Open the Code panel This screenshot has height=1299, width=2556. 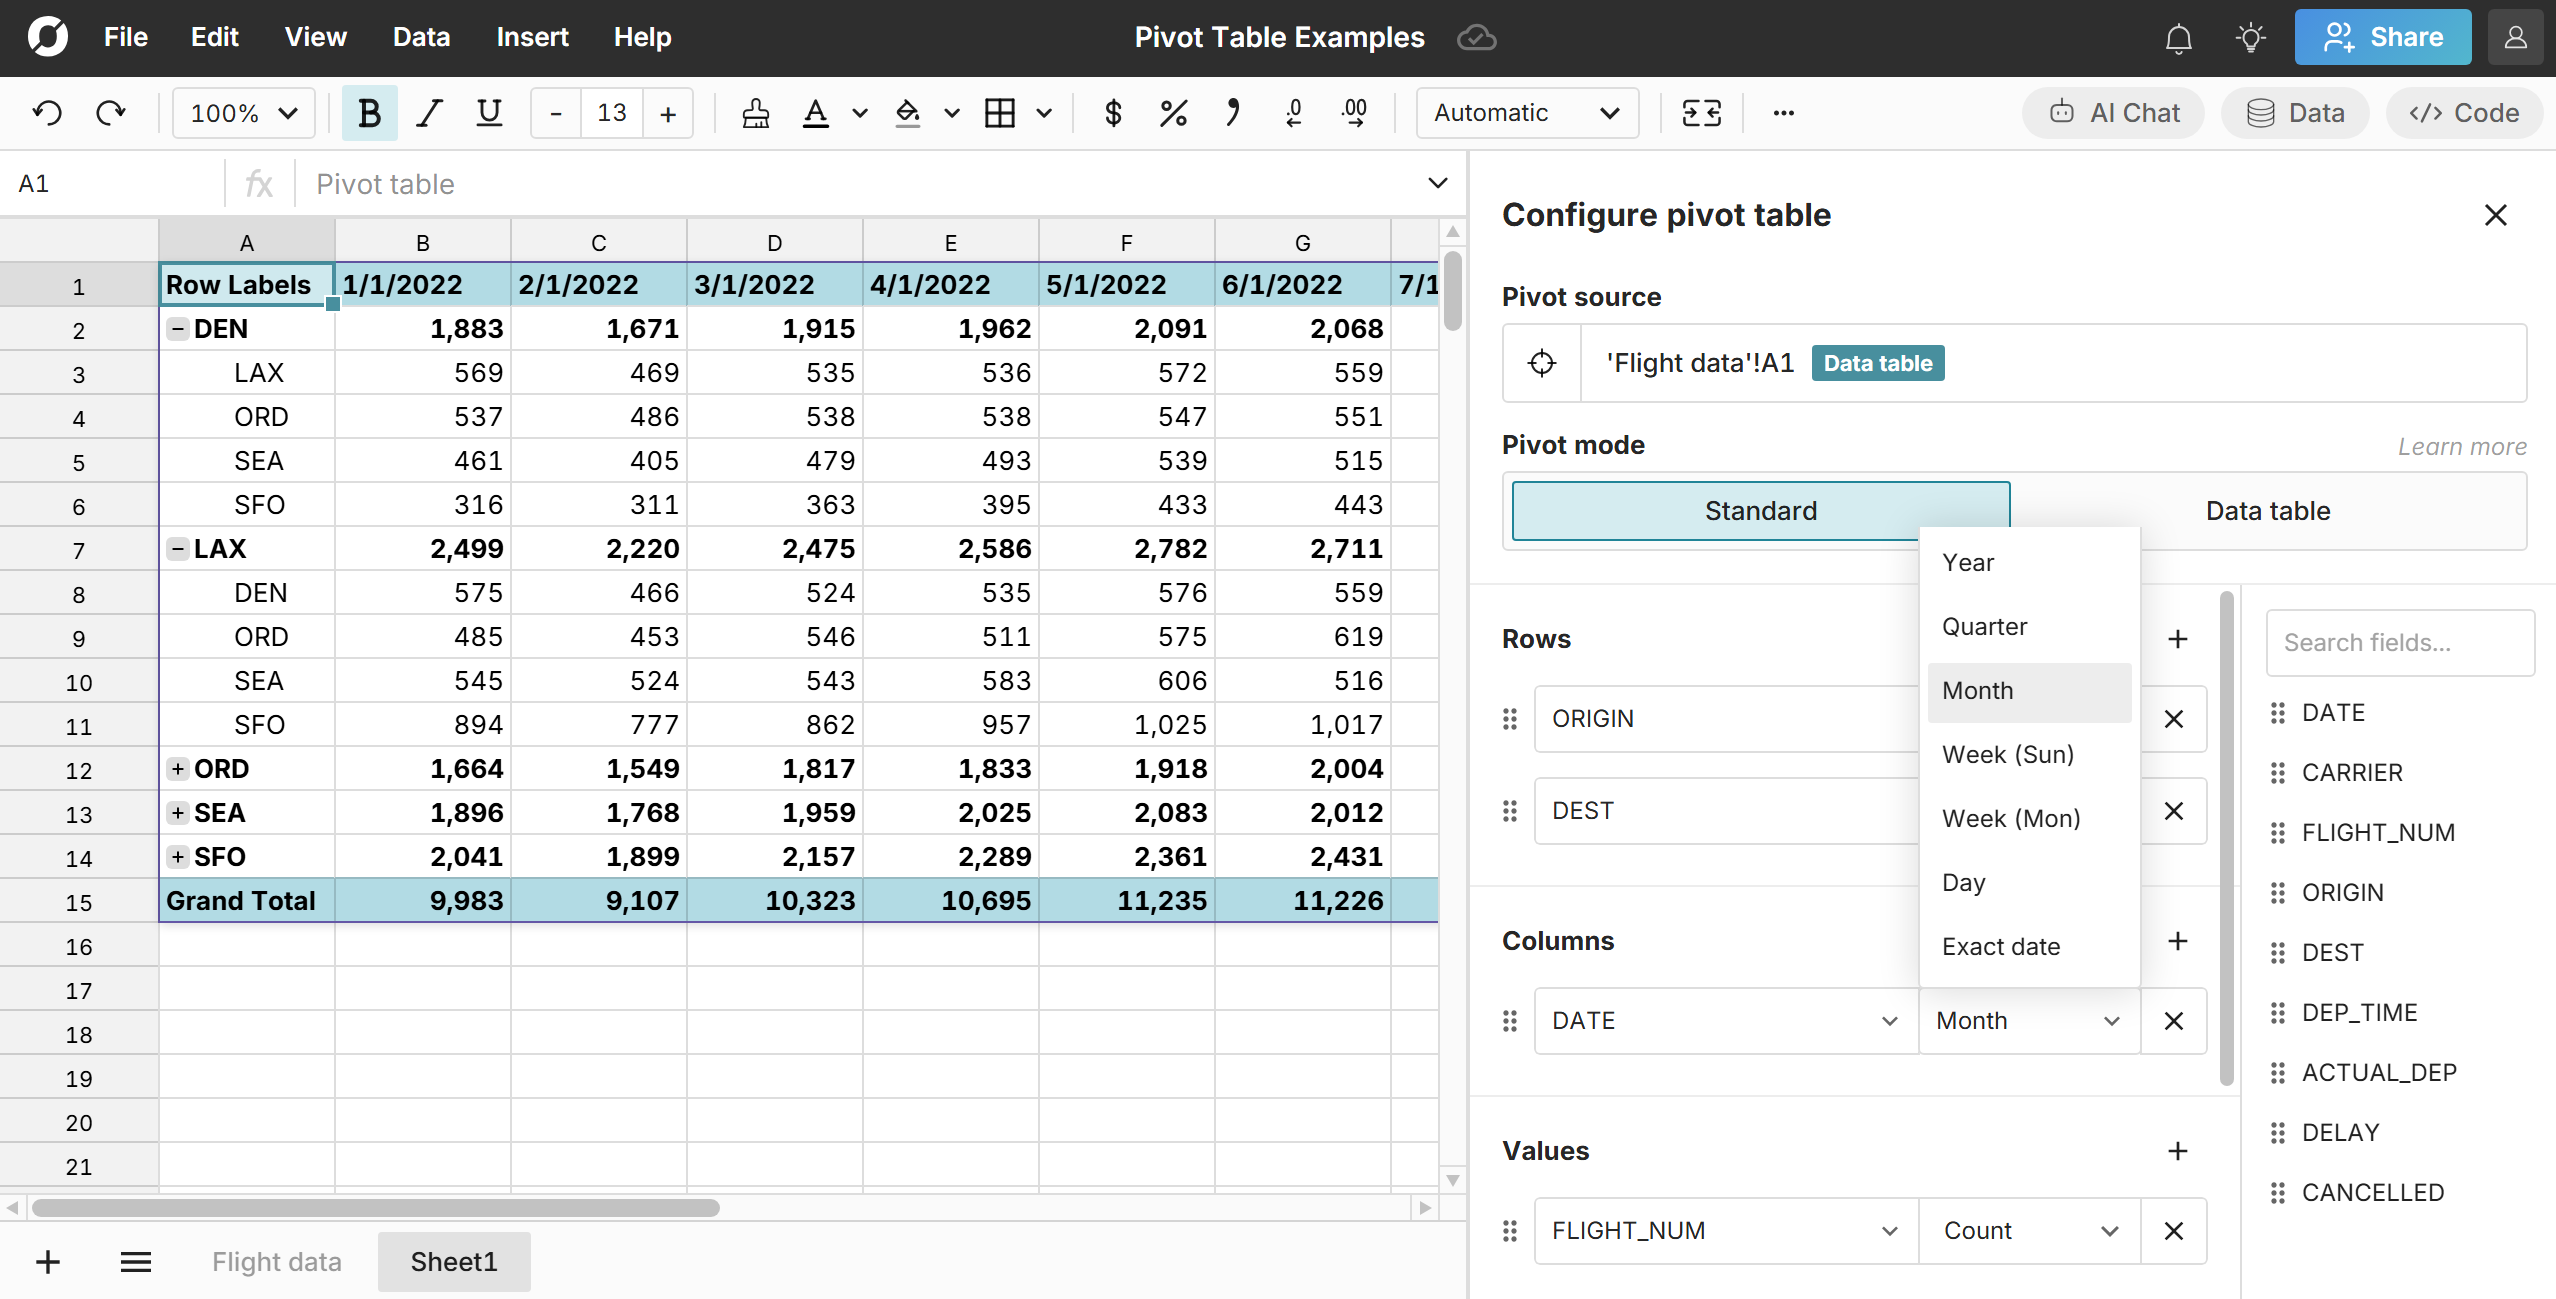coord(2463,112)
